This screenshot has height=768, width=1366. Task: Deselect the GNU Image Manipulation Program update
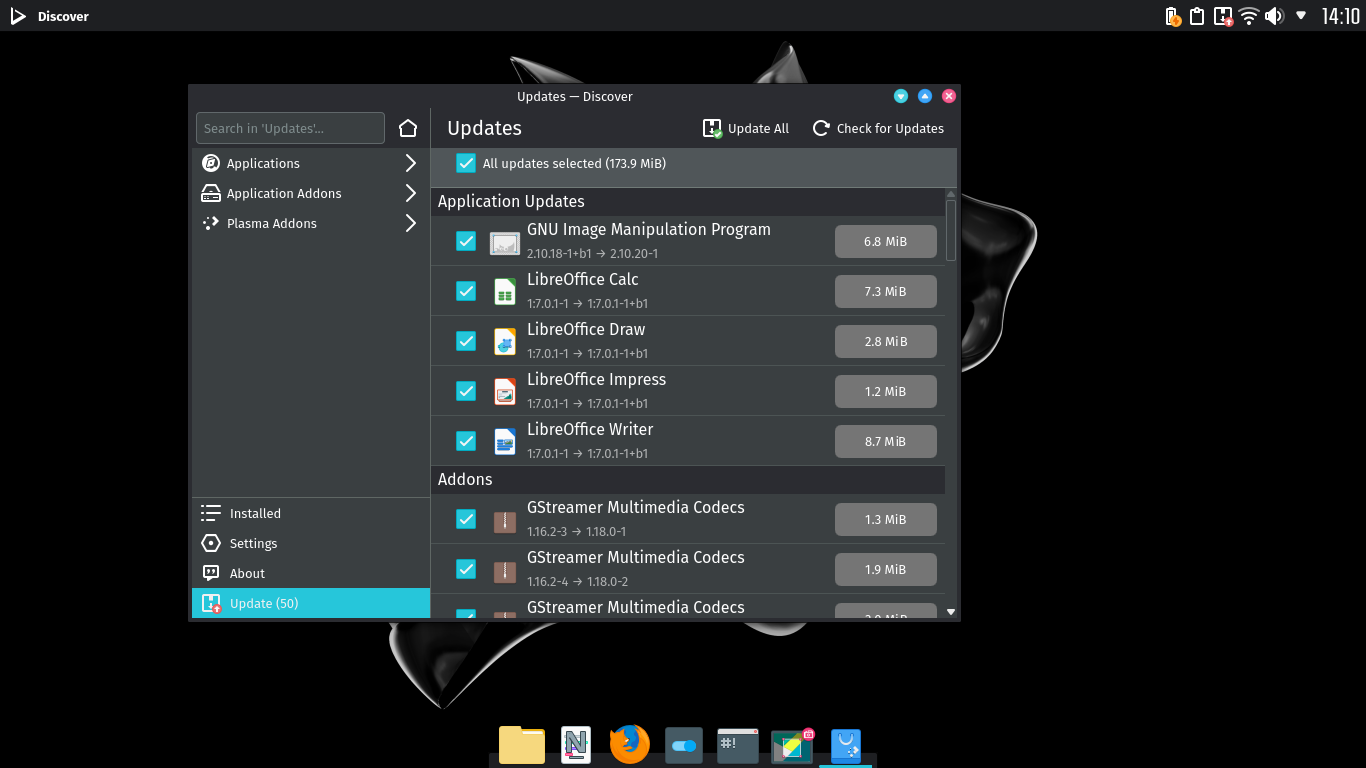(x=466, y=241)
